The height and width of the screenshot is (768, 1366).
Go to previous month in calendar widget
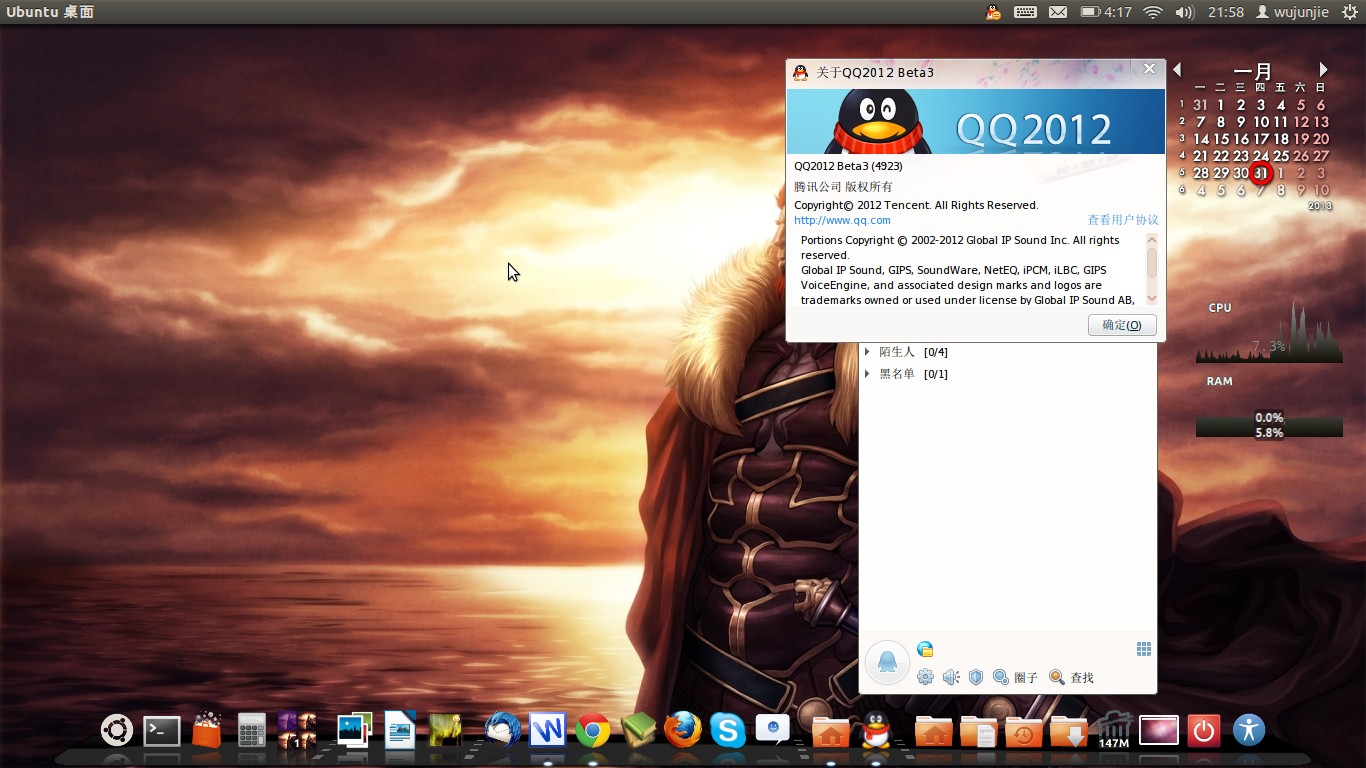(x=1177, y=69)
